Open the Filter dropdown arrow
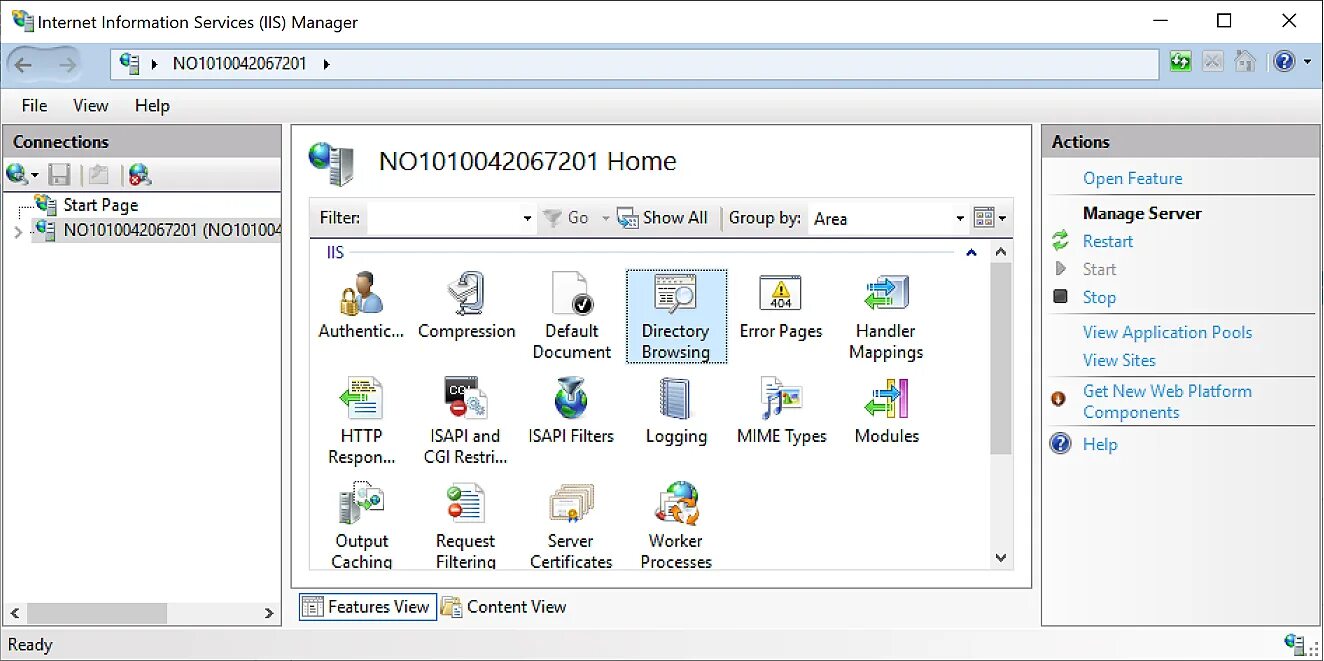 tap(528, 218)
